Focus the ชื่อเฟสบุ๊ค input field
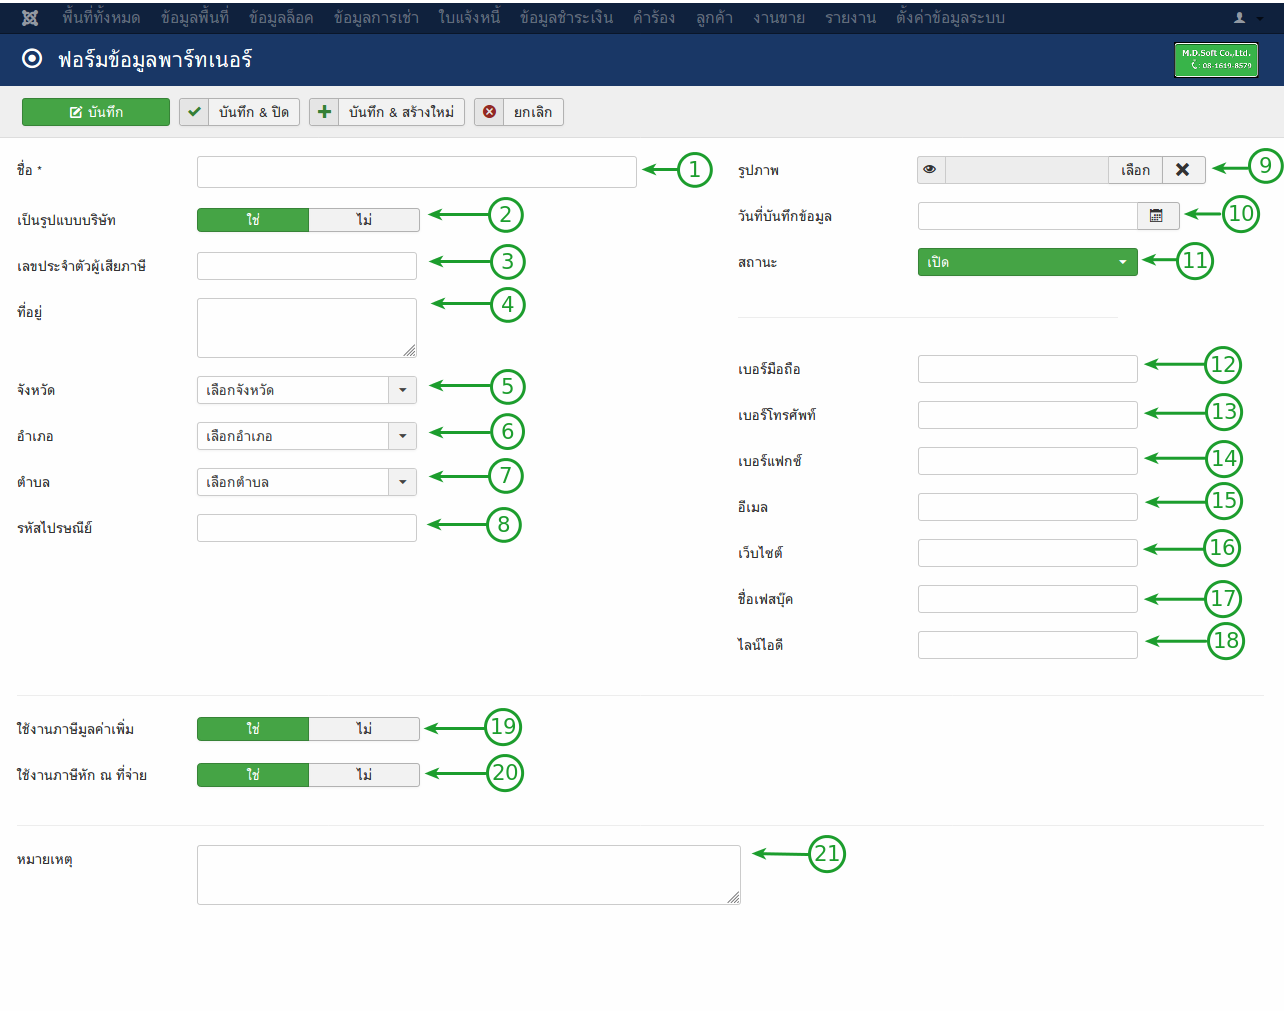The image size is (1287, 1011). [x=1028, y=599]
